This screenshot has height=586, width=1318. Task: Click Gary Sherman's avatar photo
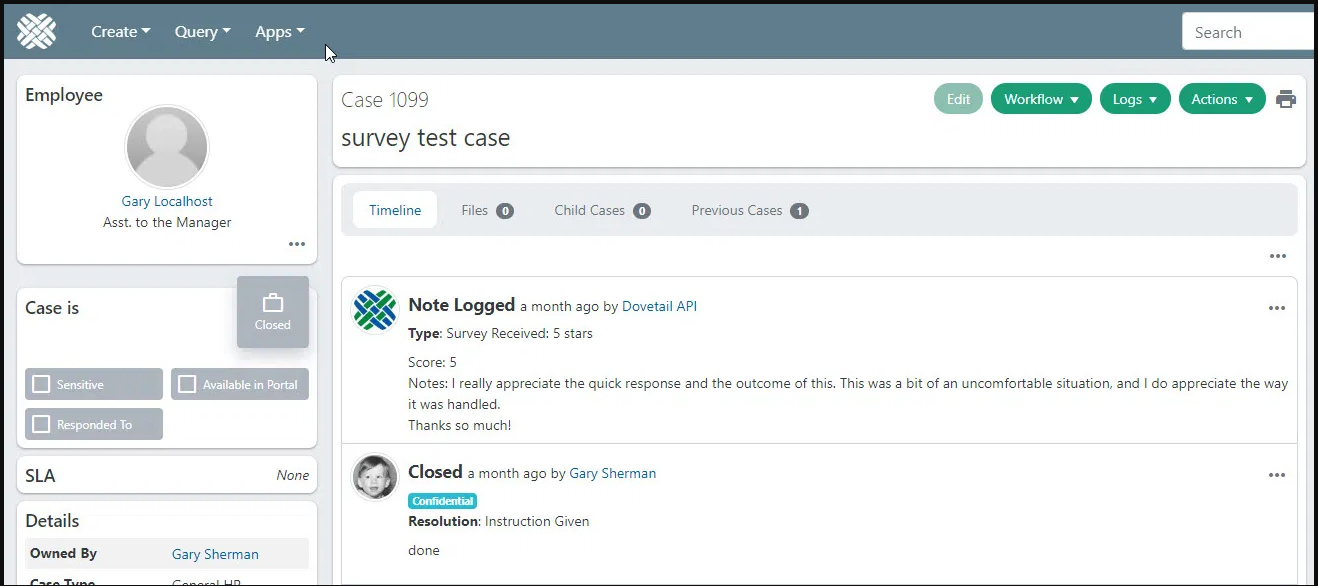tap(375, 478)
